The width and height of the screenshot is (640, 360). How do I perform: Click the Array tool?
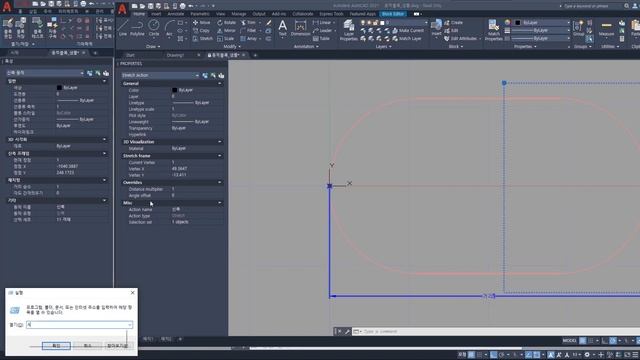click(249, 38)
